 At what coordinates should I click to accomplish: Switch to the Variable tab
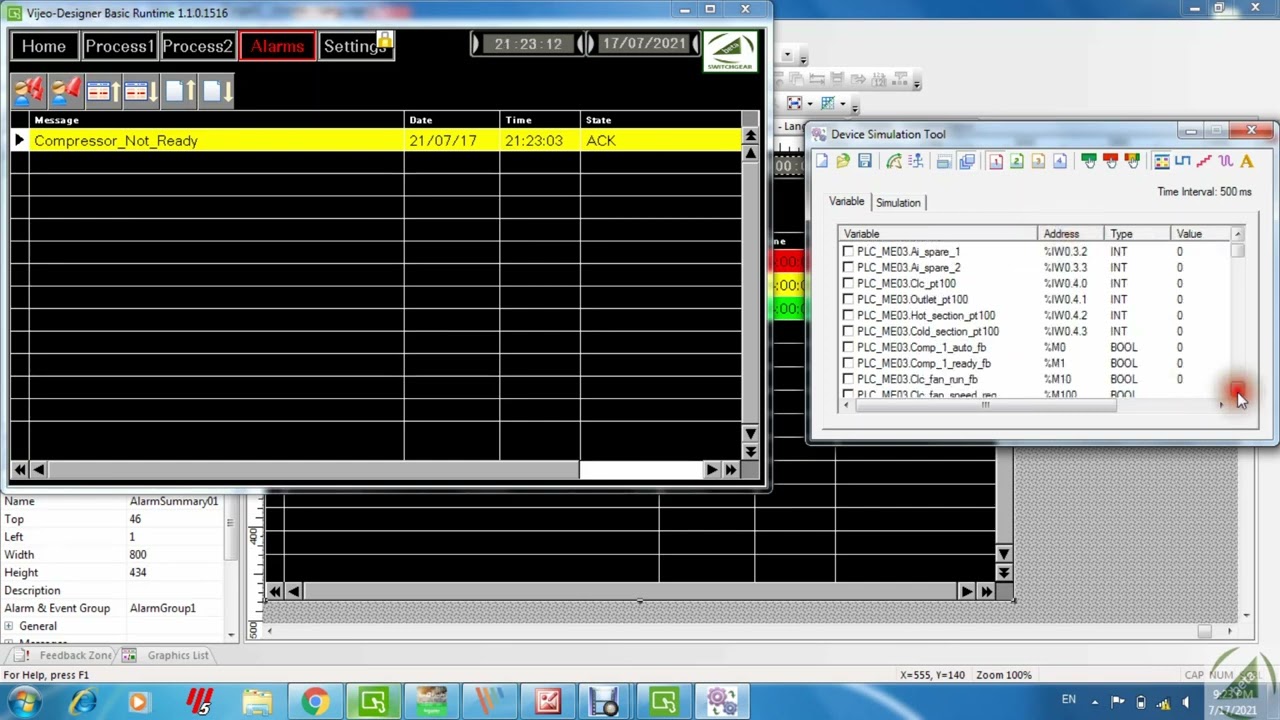(x=846, y=202)
